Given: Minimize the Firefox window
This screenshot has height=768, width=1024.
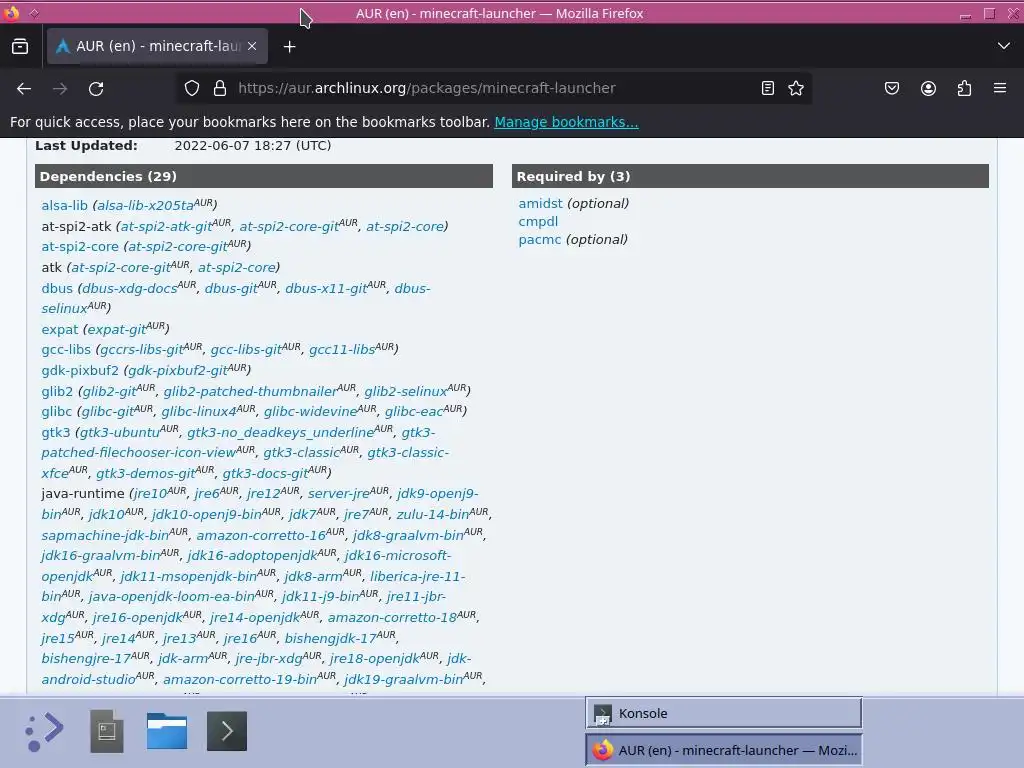Looking at the screenshot, I should pyautogui.click(x=965, y=14).
